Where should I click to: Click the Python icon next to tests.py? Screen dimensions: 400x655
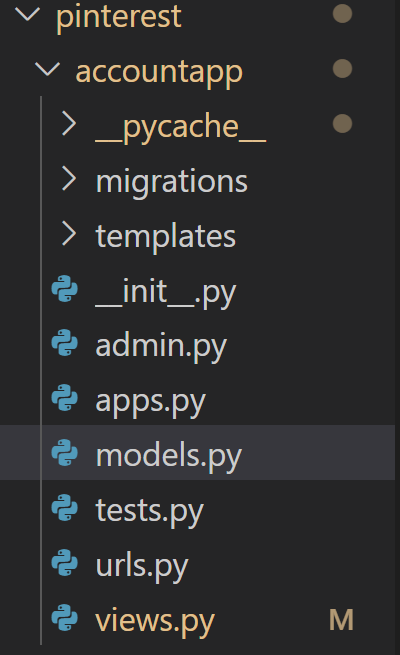tap(65, 508)
